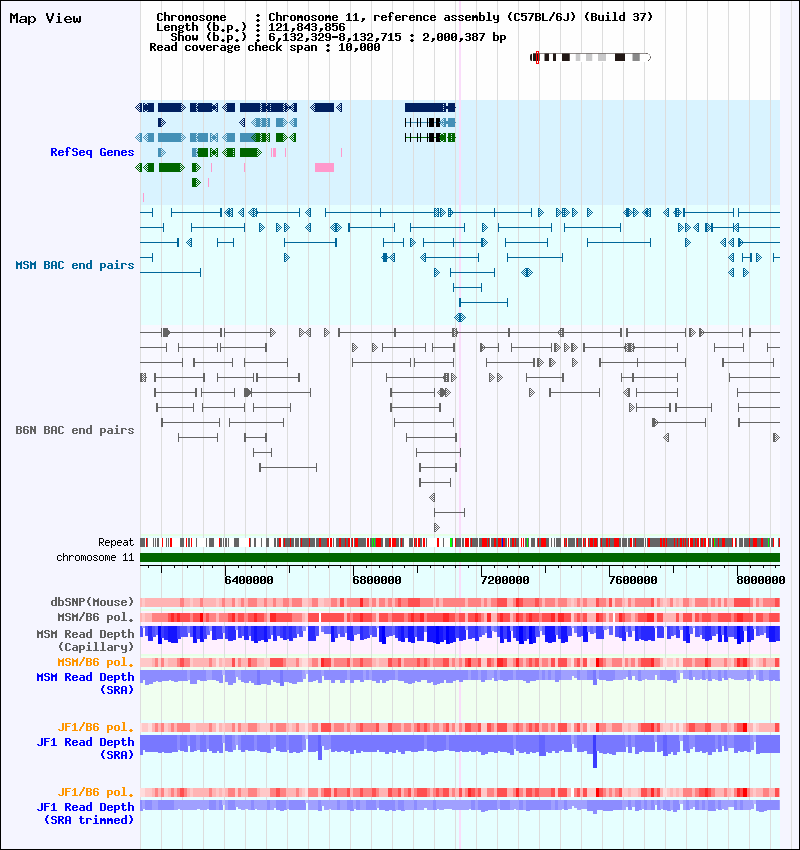The width and height of the screenshot is (800, 850).
Task: Click the dbSNP(Mouse) label
Action: [92, 602]
